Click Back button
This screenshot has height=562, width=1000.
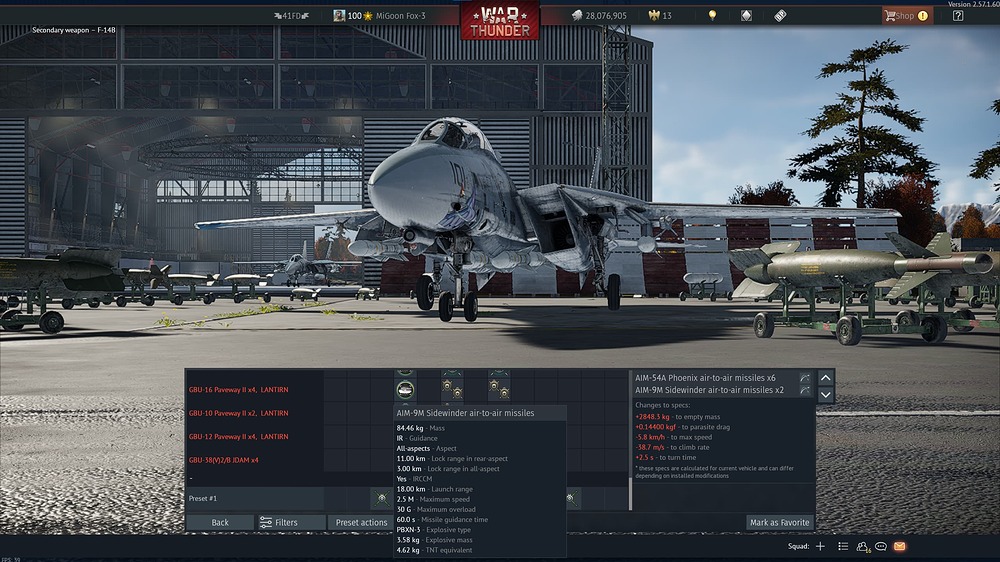[x=220, y=522]
